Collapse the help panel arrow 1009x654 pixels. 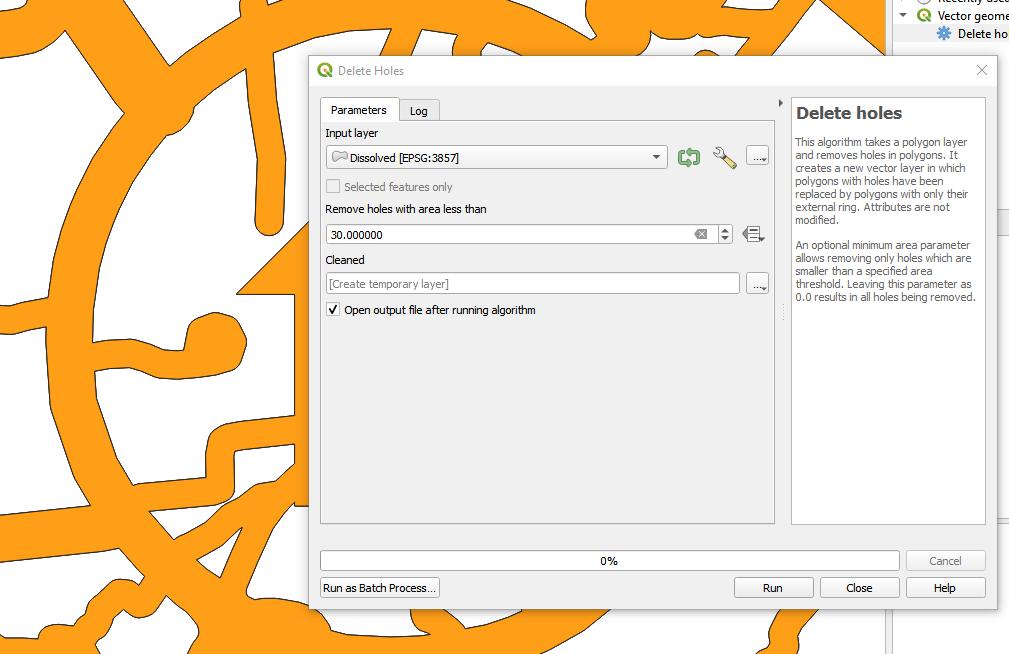tap(781, 103)
